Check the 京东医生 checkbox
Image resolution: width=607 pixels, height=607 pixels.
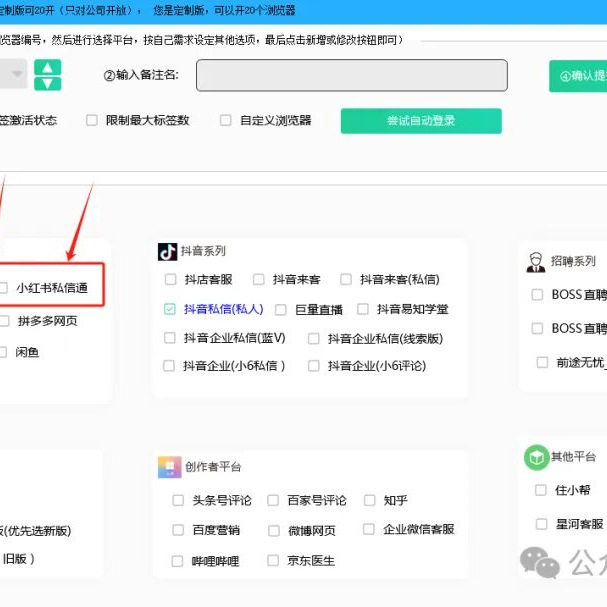tap(273, 560)
